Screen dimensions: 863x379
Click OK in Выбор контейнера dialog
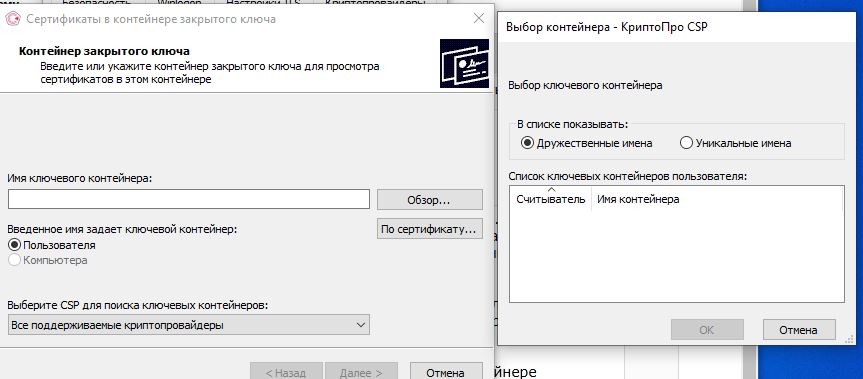click(x=707, y=329)
